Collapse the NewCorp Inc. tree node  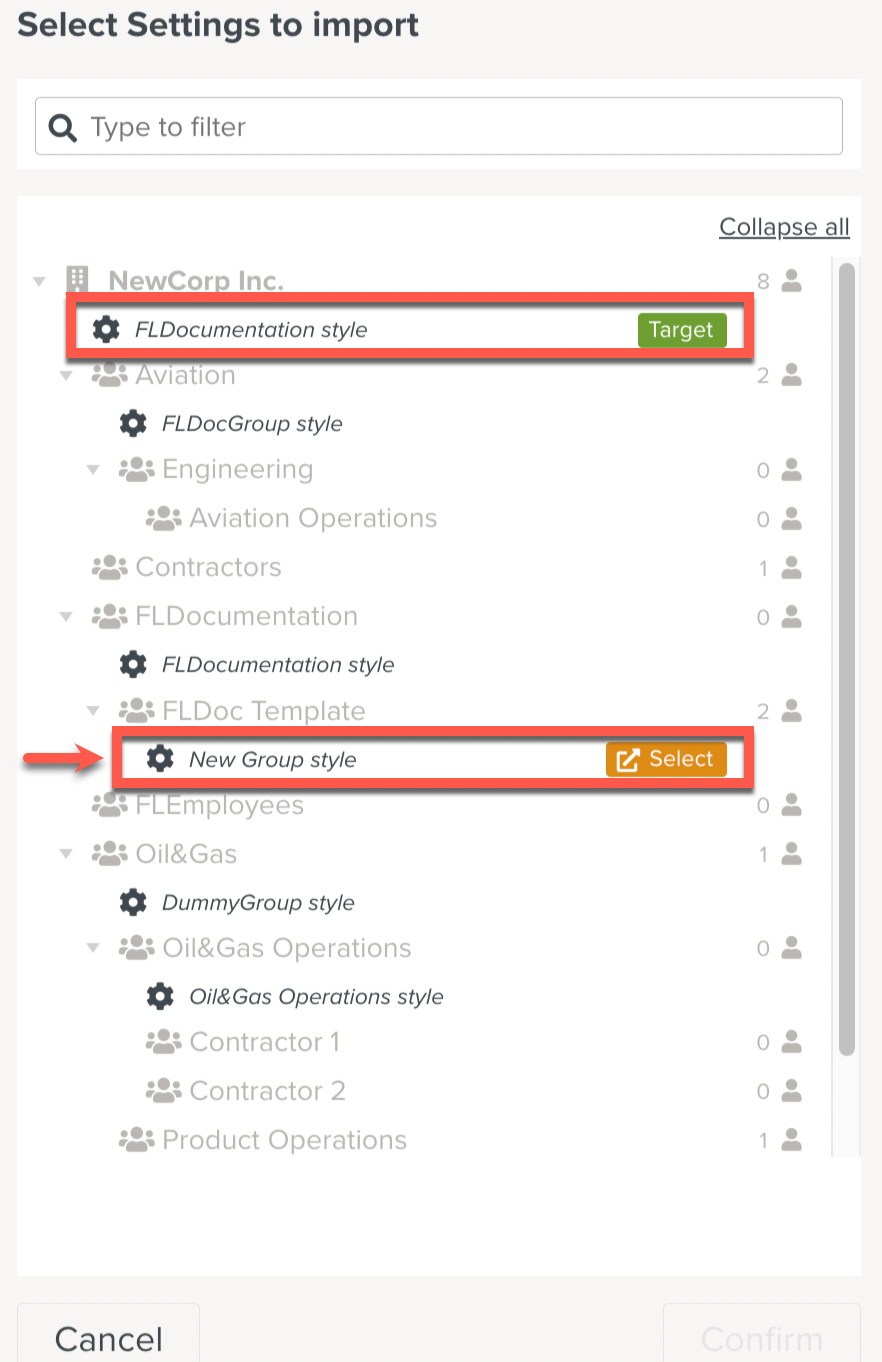(x=40, y=281)
